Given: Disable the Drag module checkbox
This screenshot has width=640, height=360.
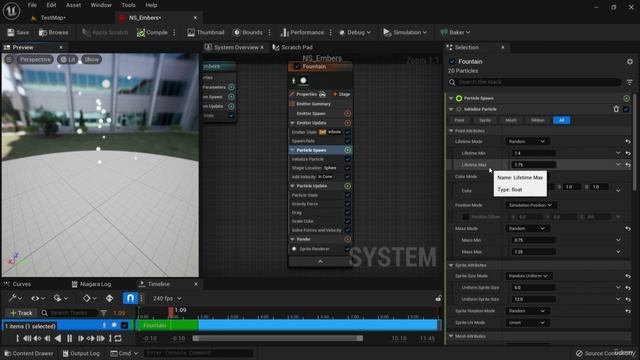Looking at the screenshot, I should coord(347,213).
